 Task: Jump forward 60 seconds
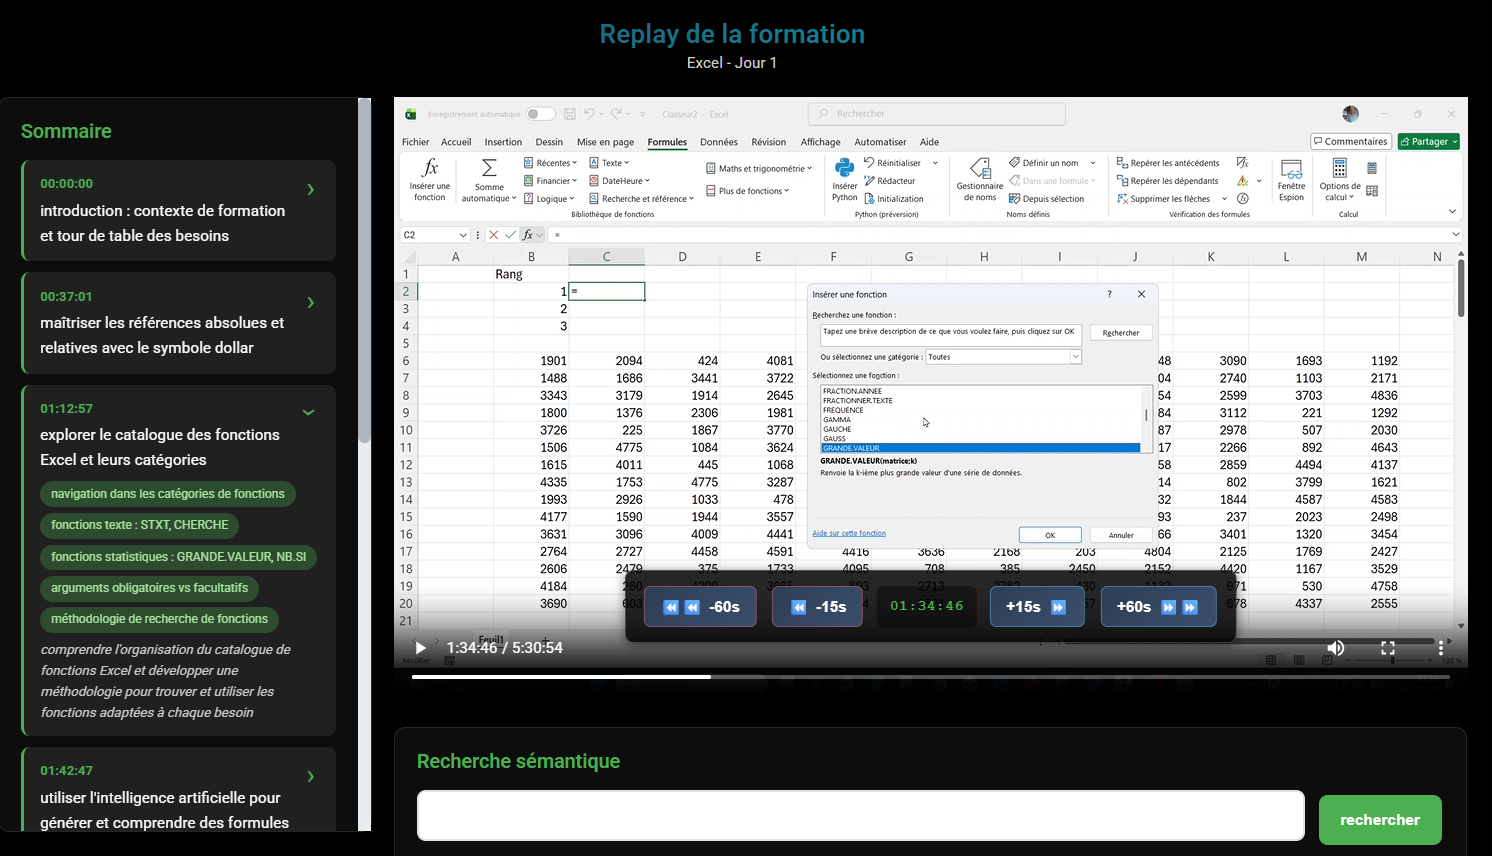pos(1157,607)
